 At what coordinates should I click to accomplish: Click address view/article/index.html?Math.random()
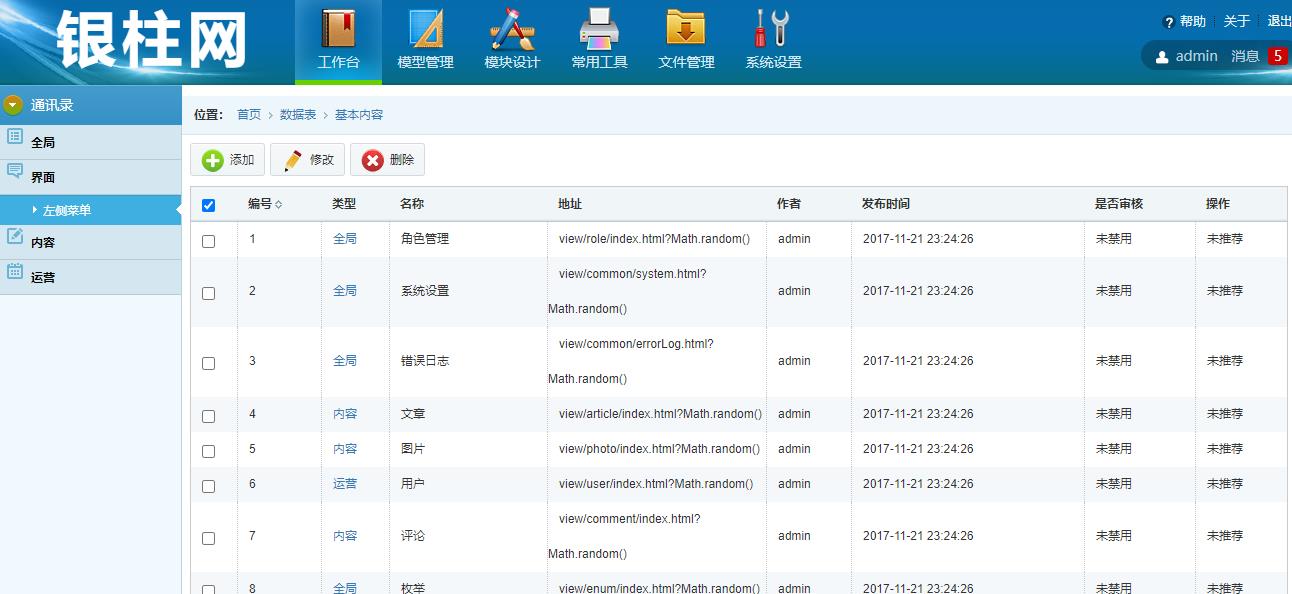click(x=661, y=414)
